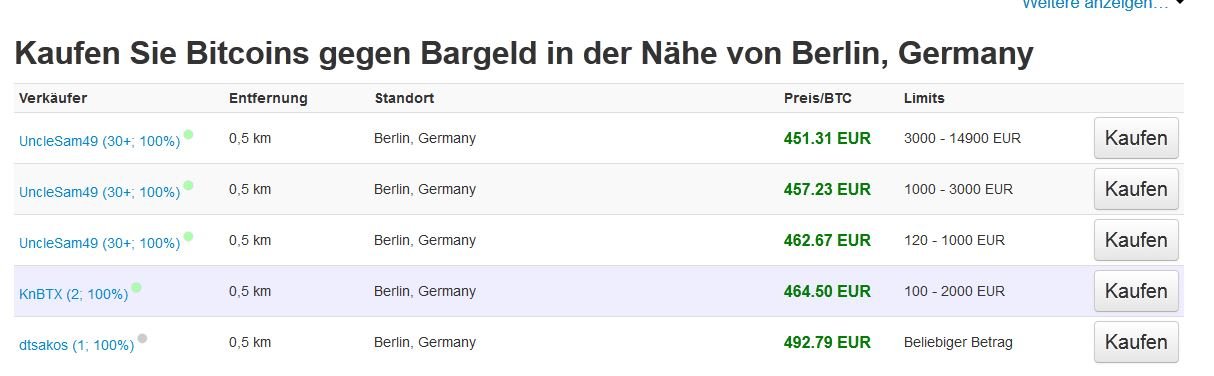Click the online status dot next to KnBTX
Image resolution: width=1214 pixels, height=376 pixels.
click(136, 288)
